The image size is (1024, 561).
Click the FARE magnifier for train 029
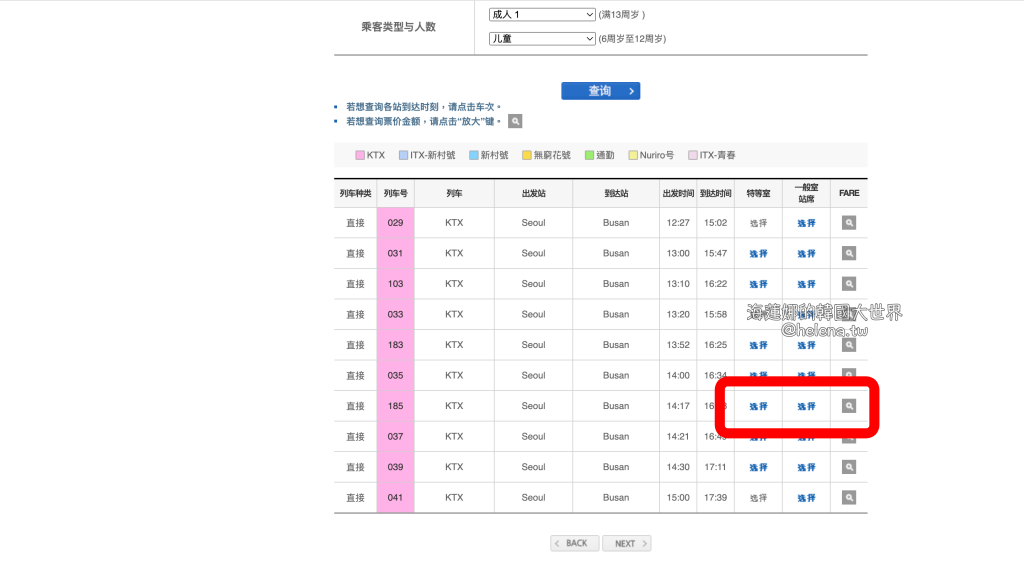coord(849,223)
